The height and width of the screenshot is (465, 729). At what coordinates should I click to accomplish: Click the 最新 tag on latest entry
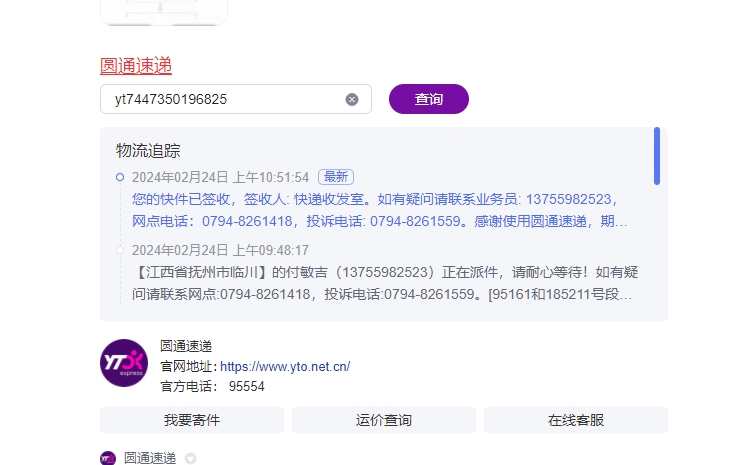coord(336,177)
